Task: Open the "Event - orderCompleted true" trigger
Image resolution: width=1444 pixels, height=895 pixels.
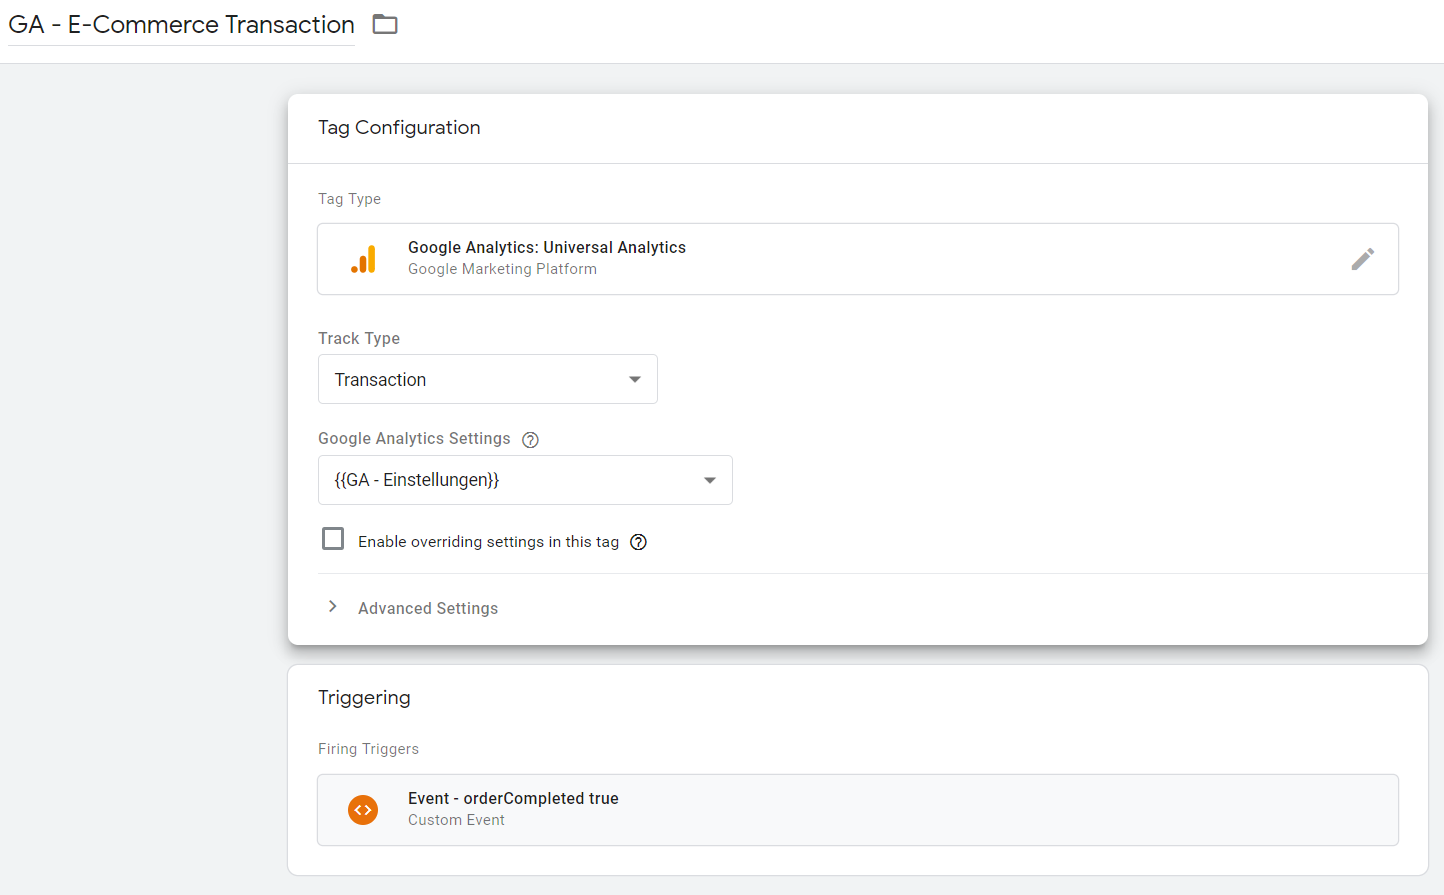Action: click(x=858, y=808)
